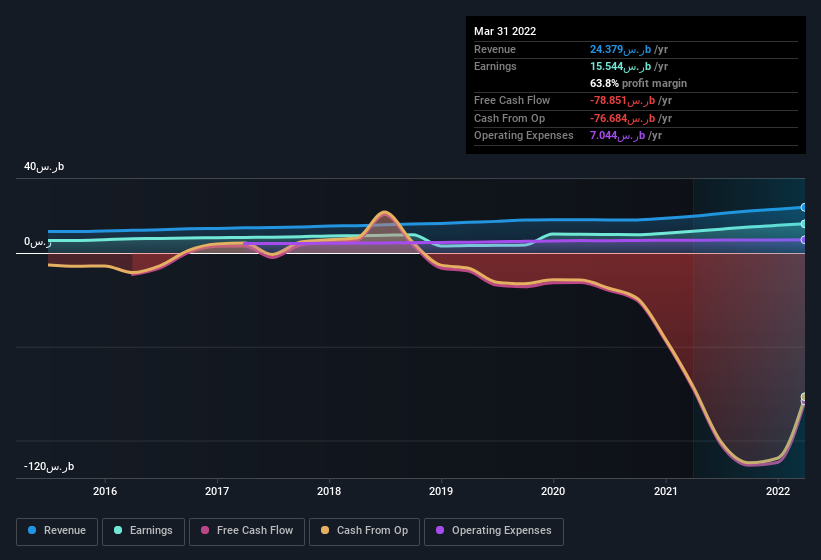Toggle the Cash From Op legend button
This screenshot has width=821, height=560.
coord(364,531)
